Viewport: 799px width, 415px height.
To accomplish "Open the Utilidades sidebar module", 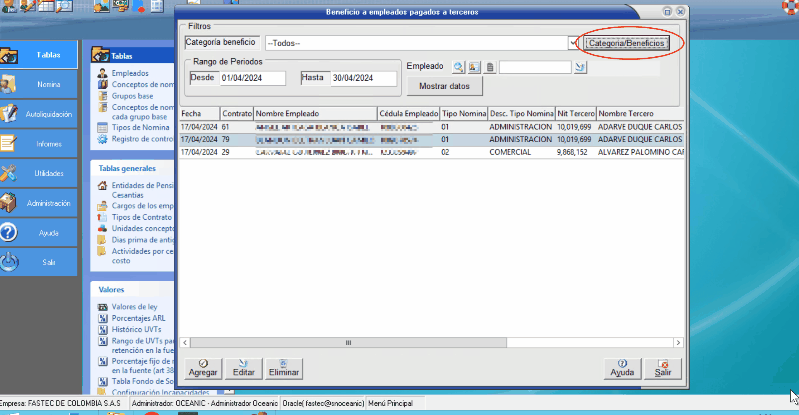I will tap(38, 173).
